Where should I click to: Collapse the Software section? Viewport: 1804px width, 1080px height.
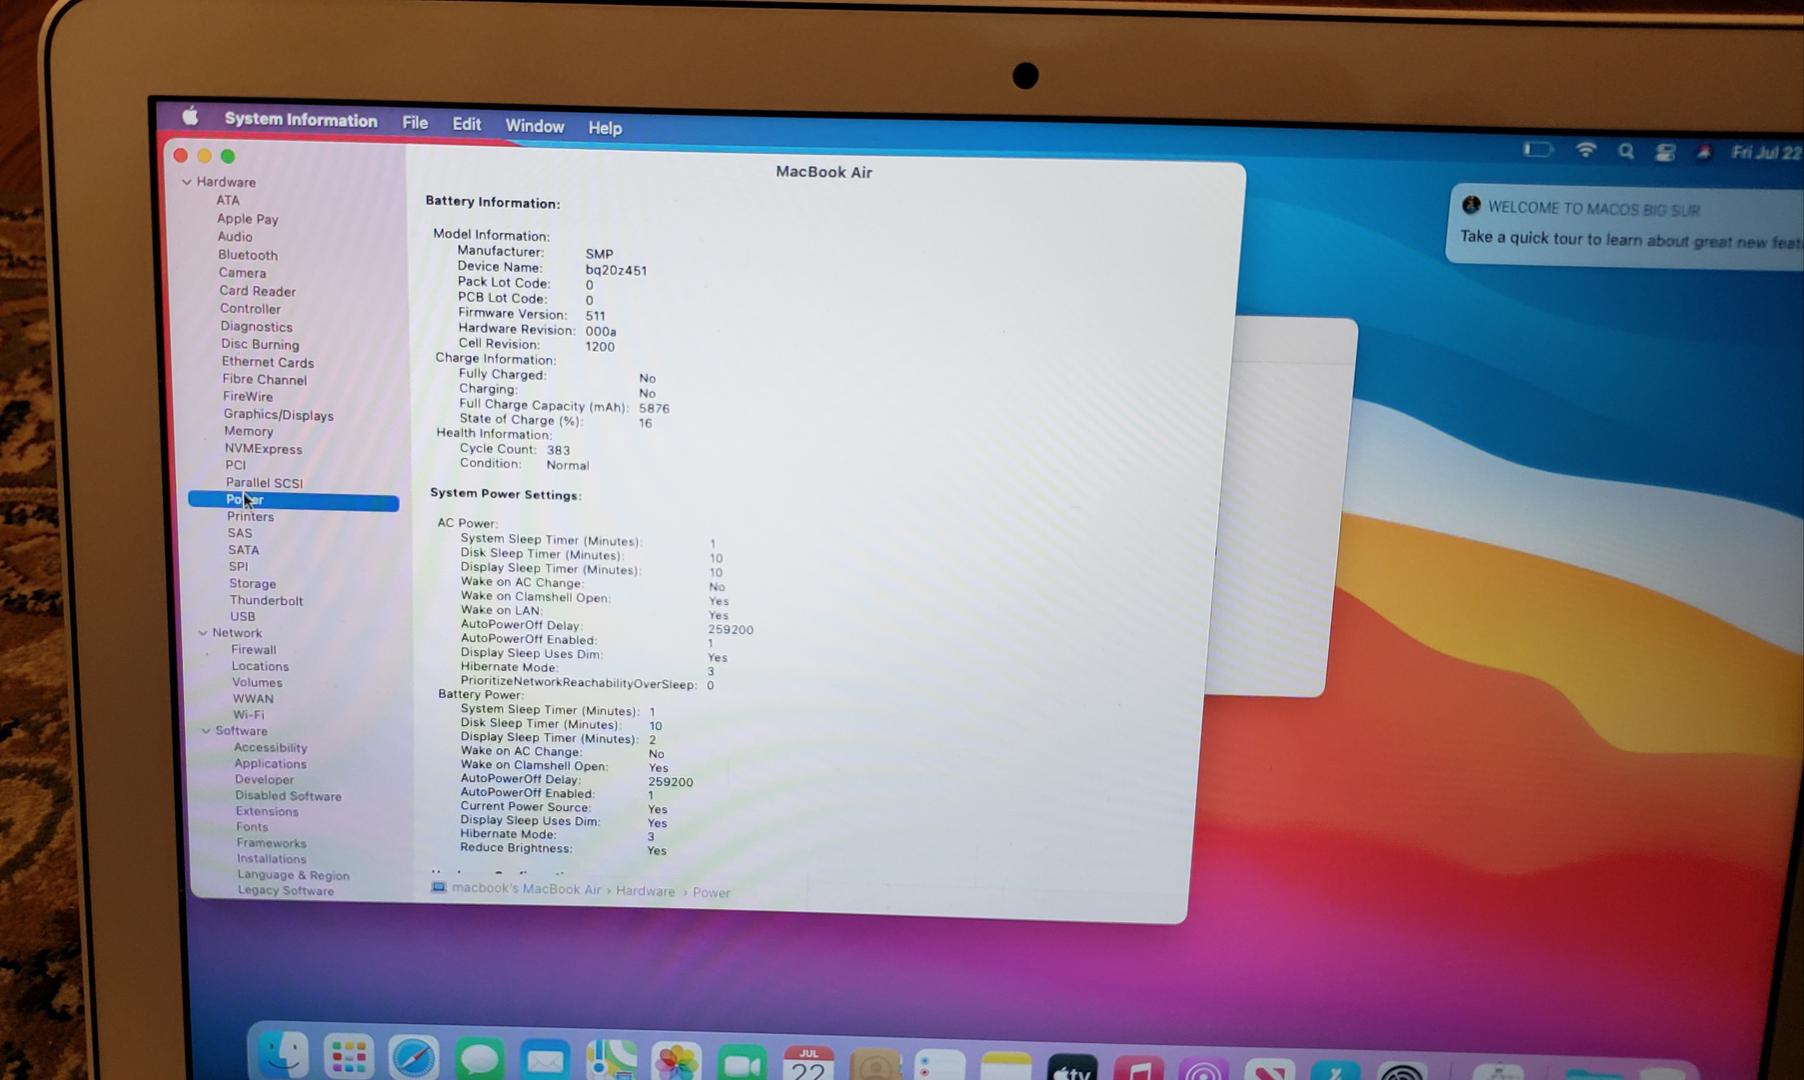[x=206, y=731]
